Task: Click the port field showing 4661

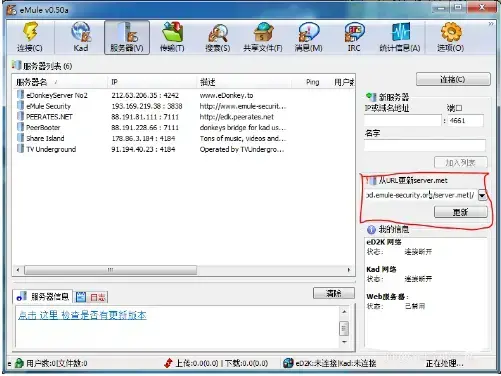Action: 465,120
